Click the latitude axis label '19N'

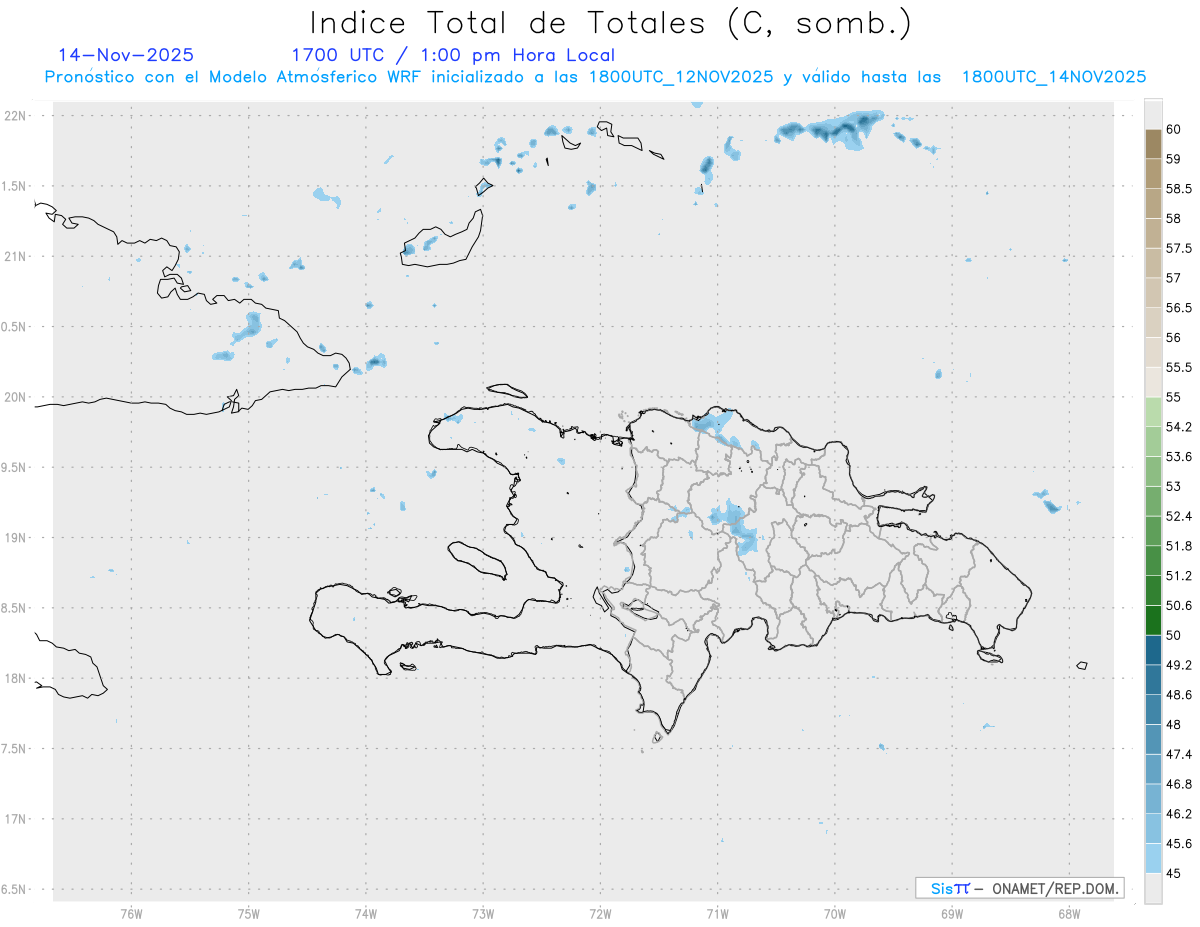(x=15, y=538)
